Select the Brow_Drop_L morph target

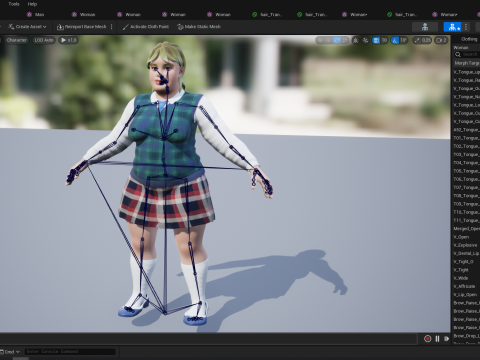(x=466, y=336)
